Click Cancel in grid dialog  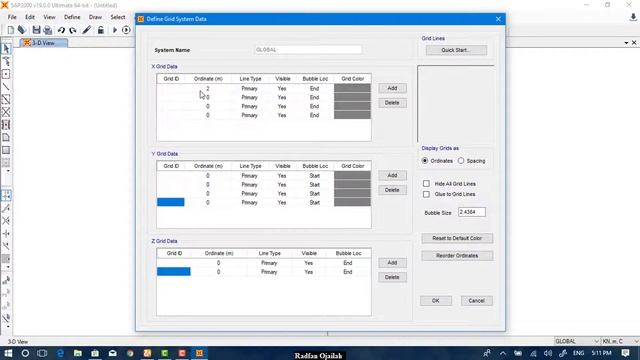point(476,301)
